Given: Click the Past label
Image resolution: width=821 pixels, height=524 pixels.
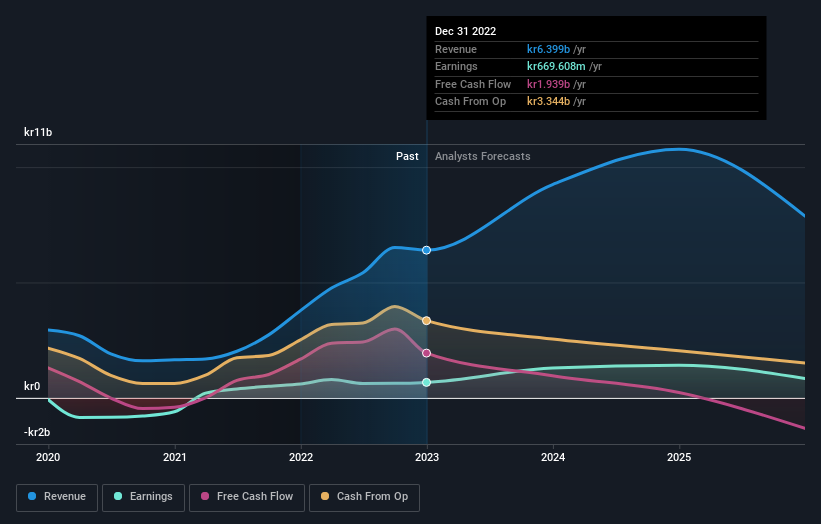Looking at the screenshot, I should point(407,157).
